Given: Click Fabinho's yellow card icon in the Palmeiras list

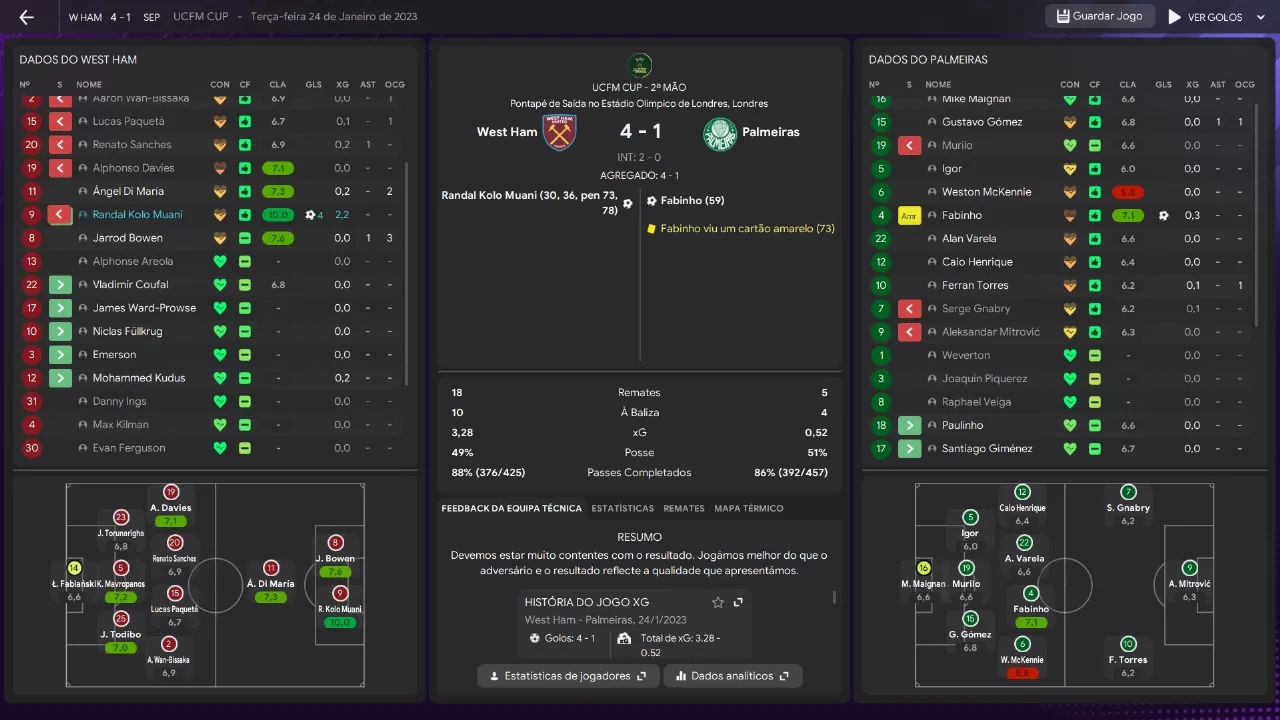Looking at the screenshot, I should 909,215.
